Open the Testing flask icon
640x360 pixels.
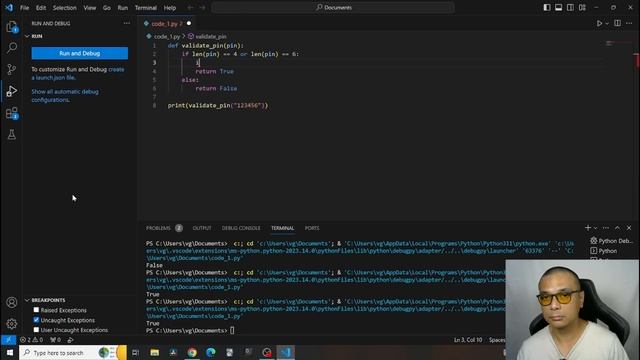coord(11,135)
